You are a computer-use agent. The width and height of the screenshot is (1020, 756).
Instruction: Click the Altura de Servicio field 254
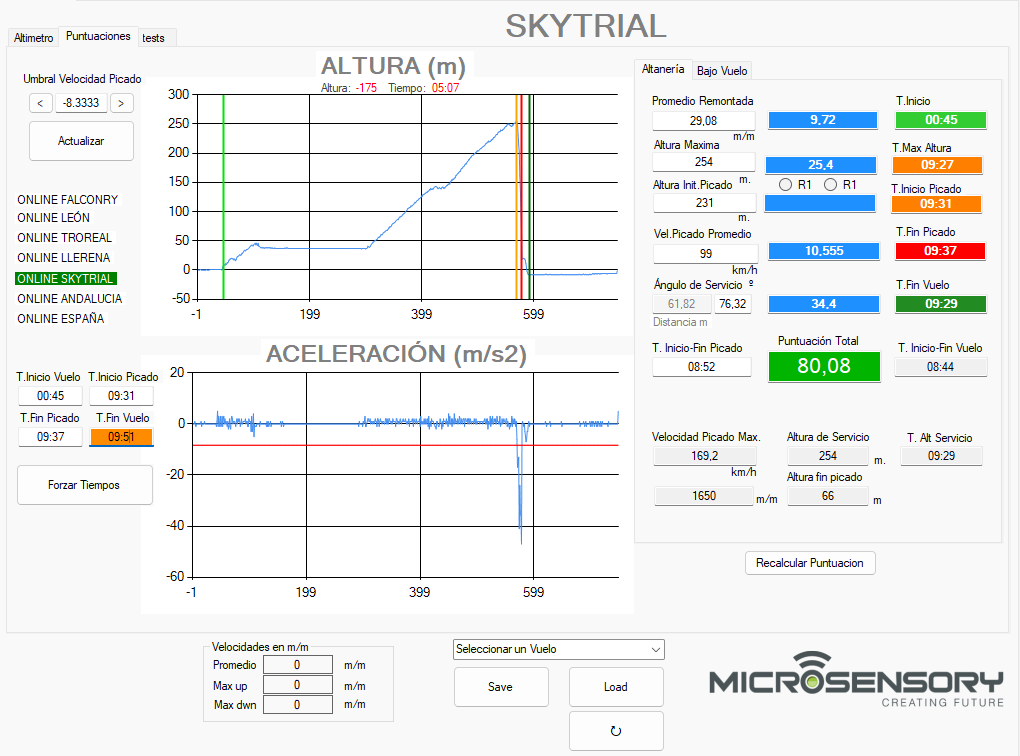pos(827,456)
